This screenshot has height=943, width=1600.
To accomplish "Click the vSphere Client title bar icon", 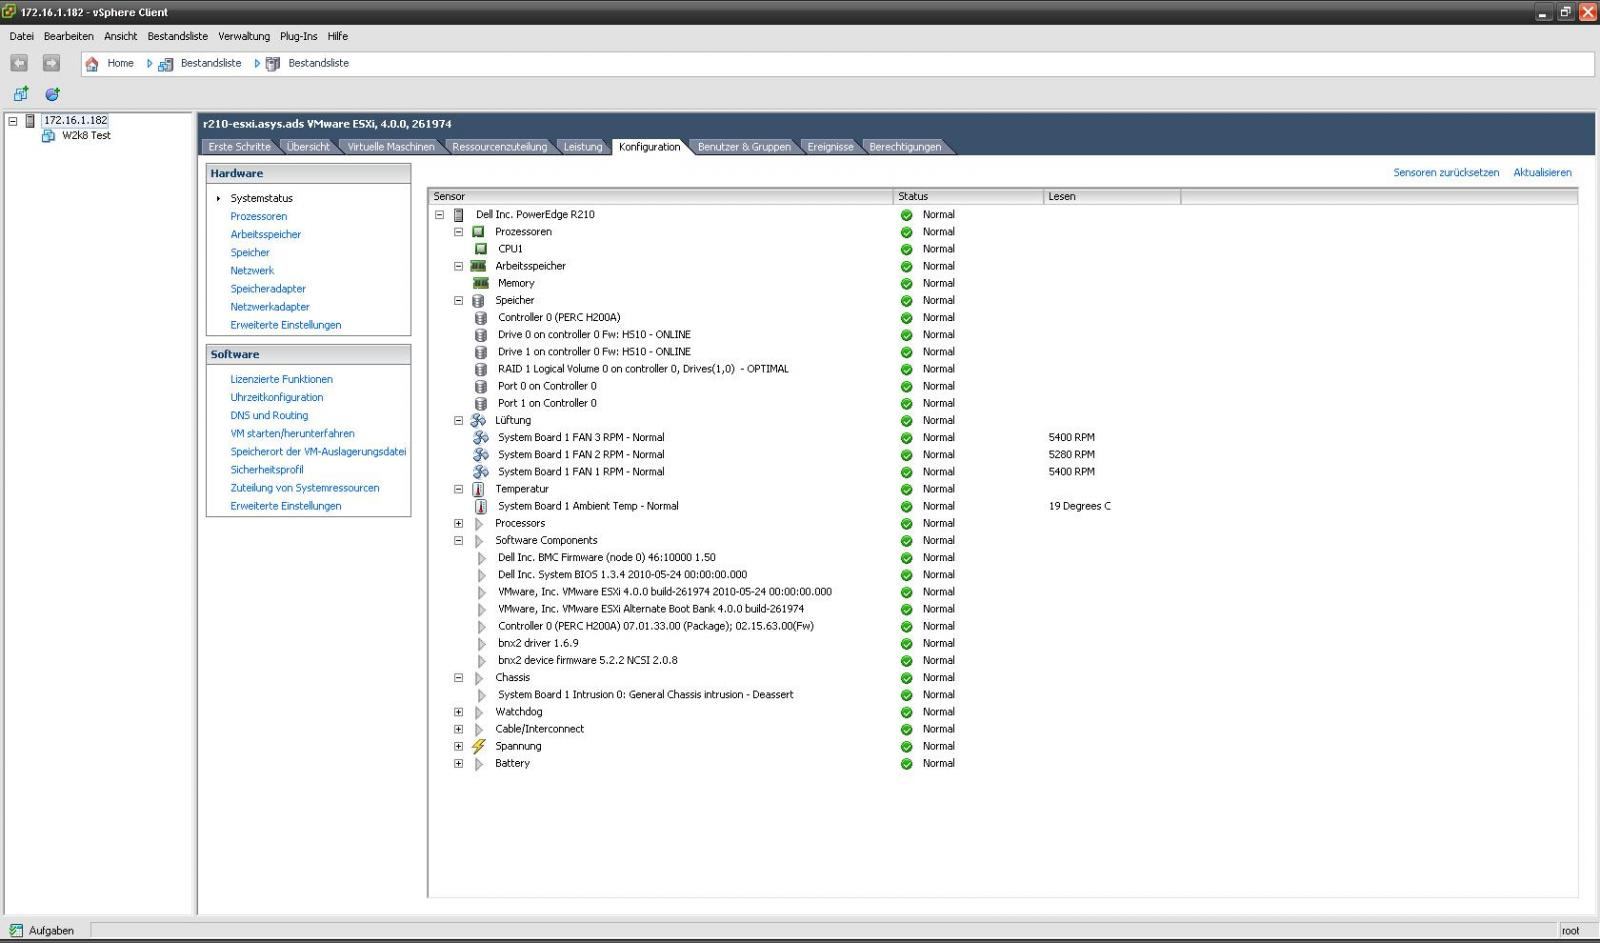I will click(x=10, y=12).
